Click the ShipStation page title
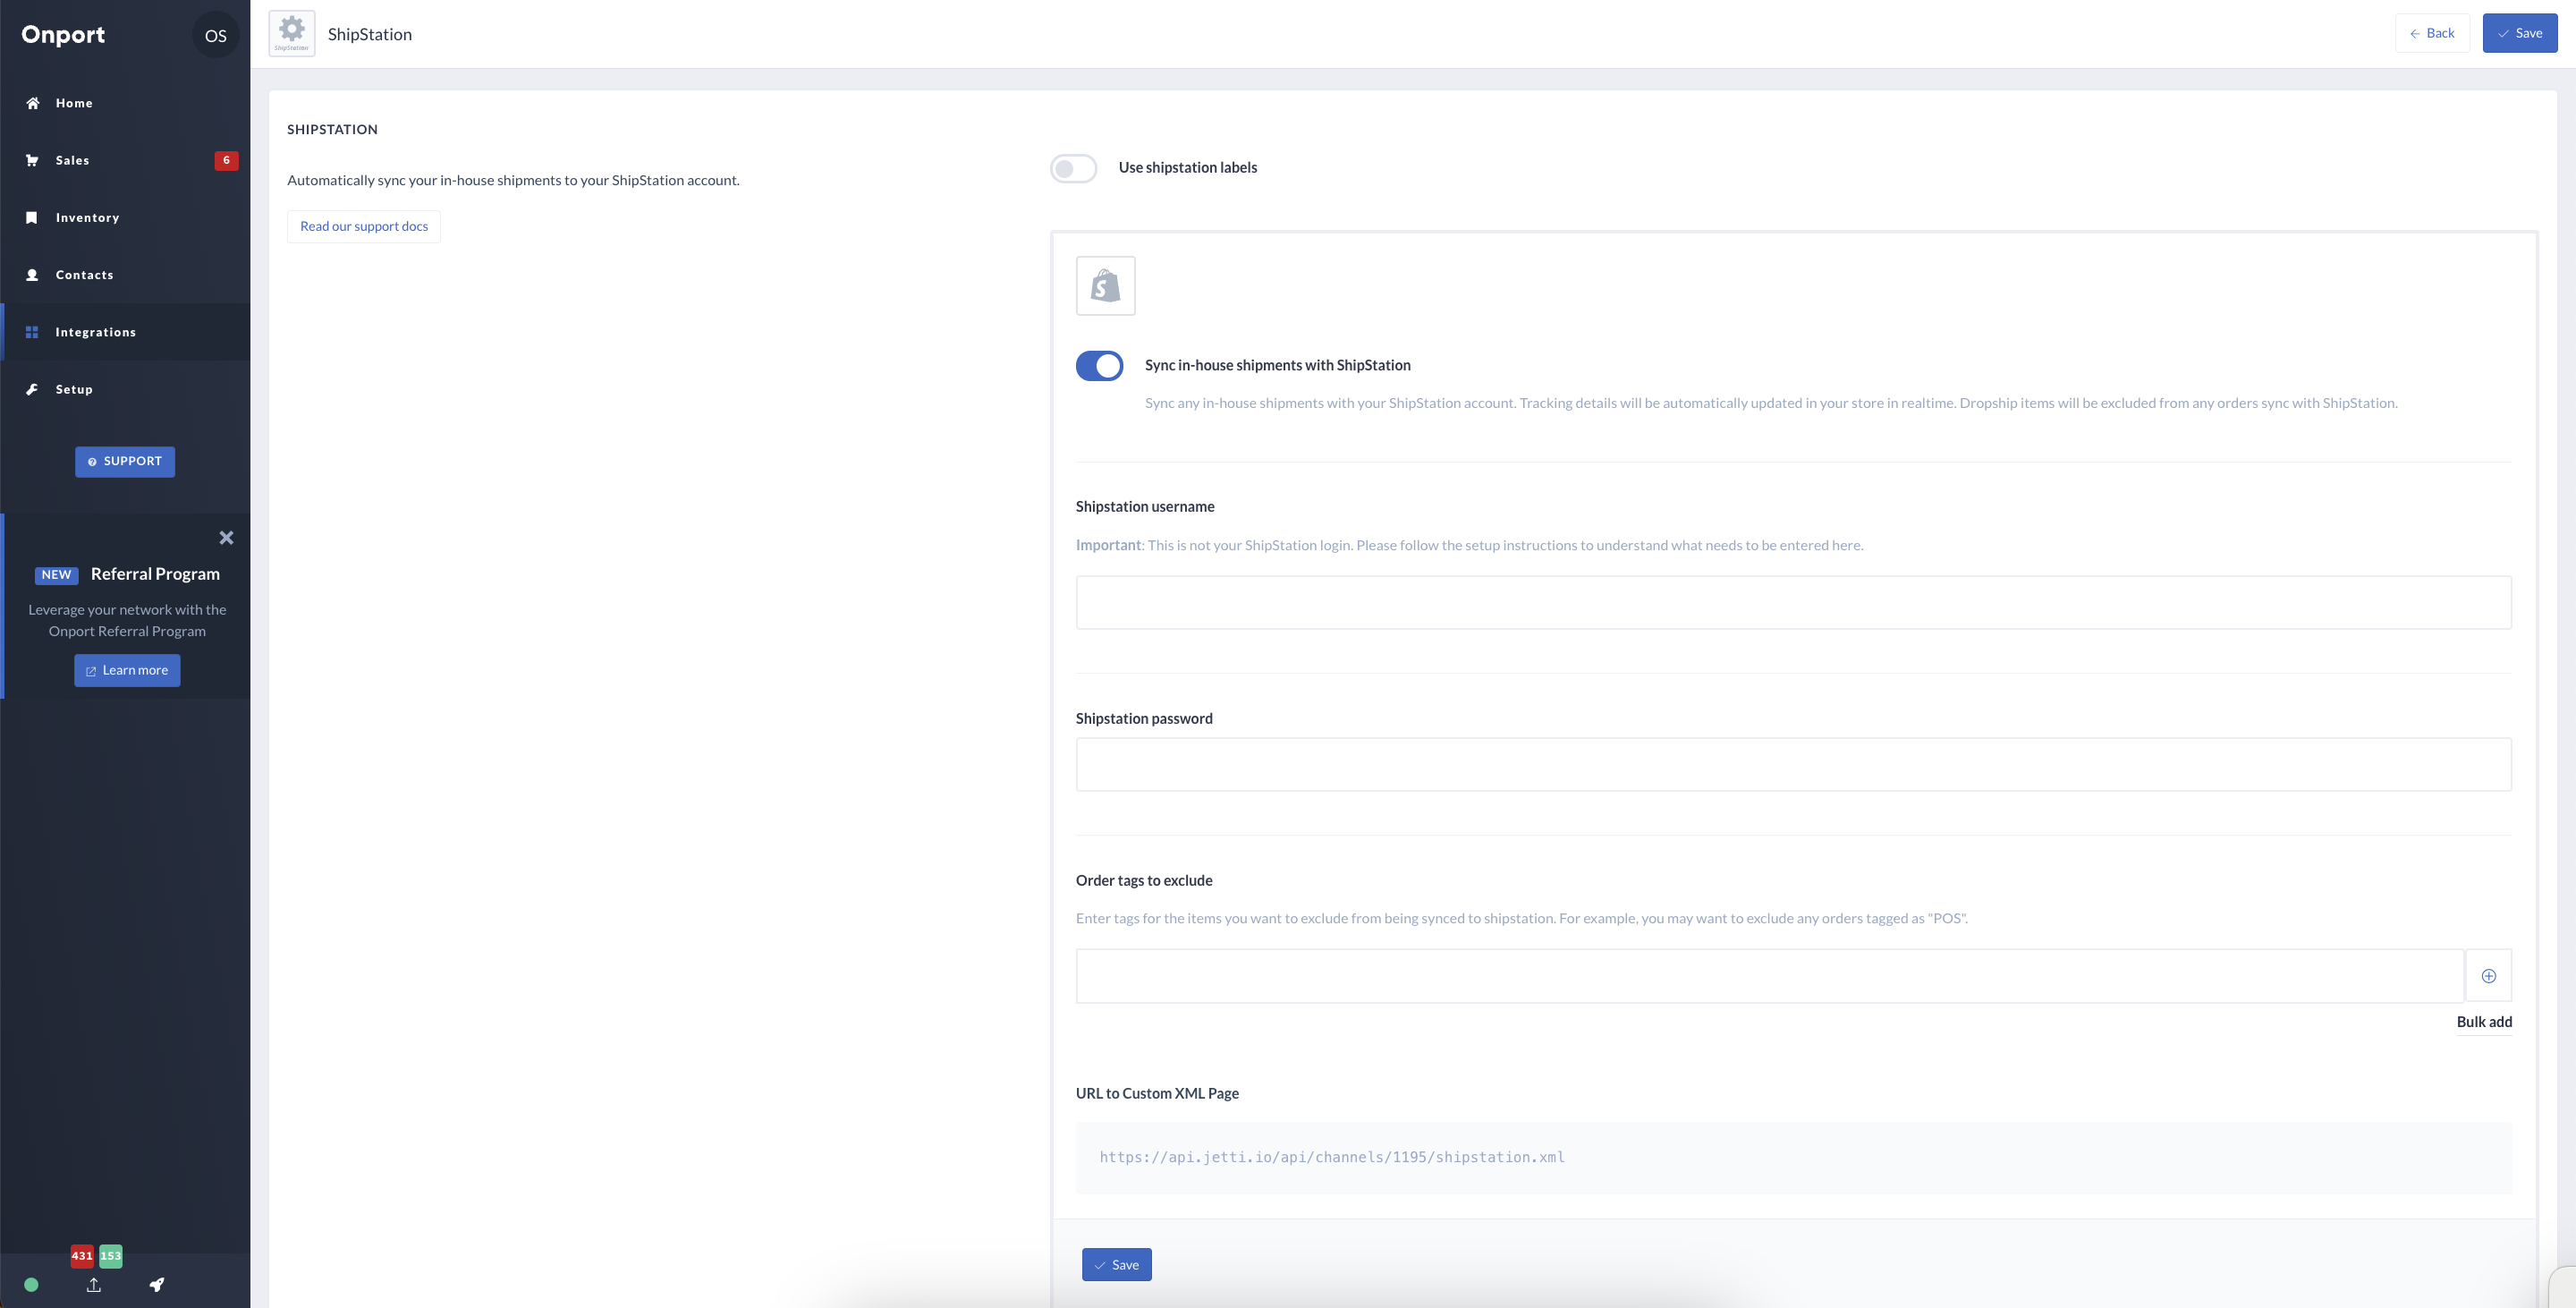This screenshot has height=1308, width=2576. [370, 34]
